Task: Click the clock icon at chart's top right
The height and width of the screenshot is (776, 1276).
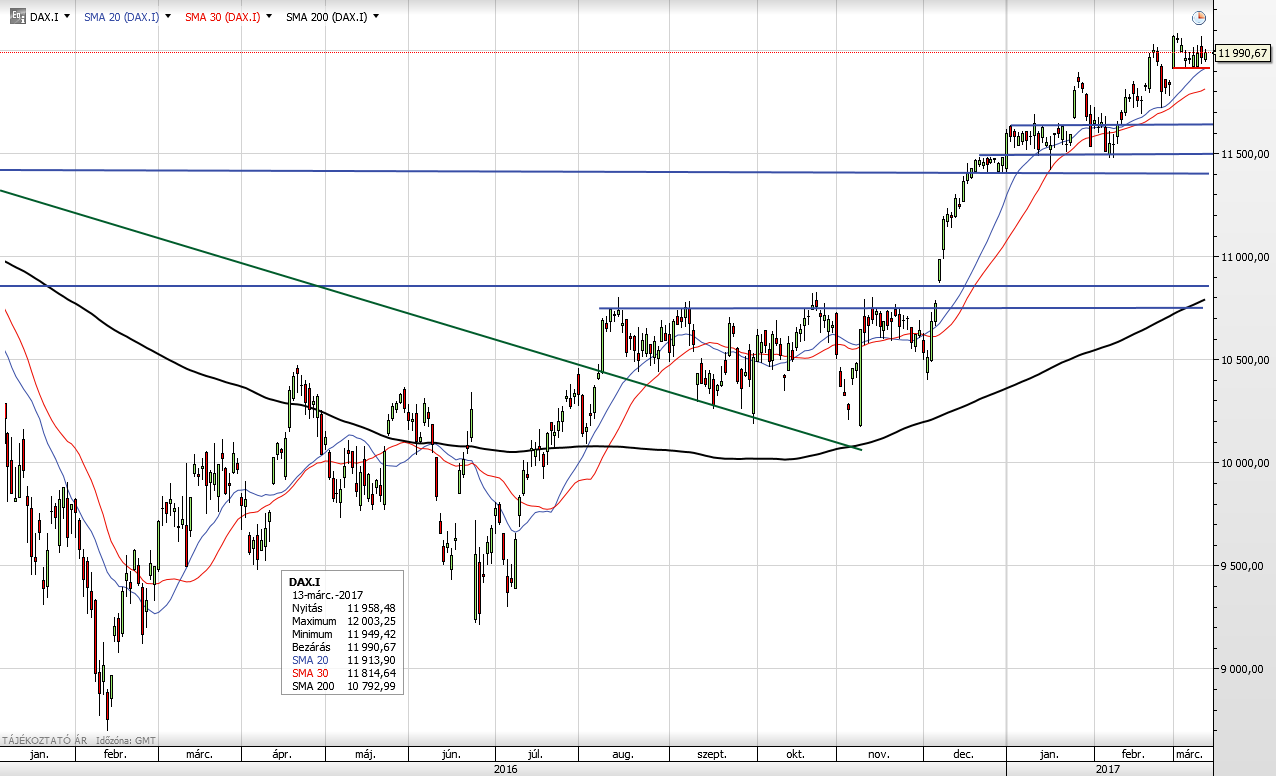Action: [1199, 17]
